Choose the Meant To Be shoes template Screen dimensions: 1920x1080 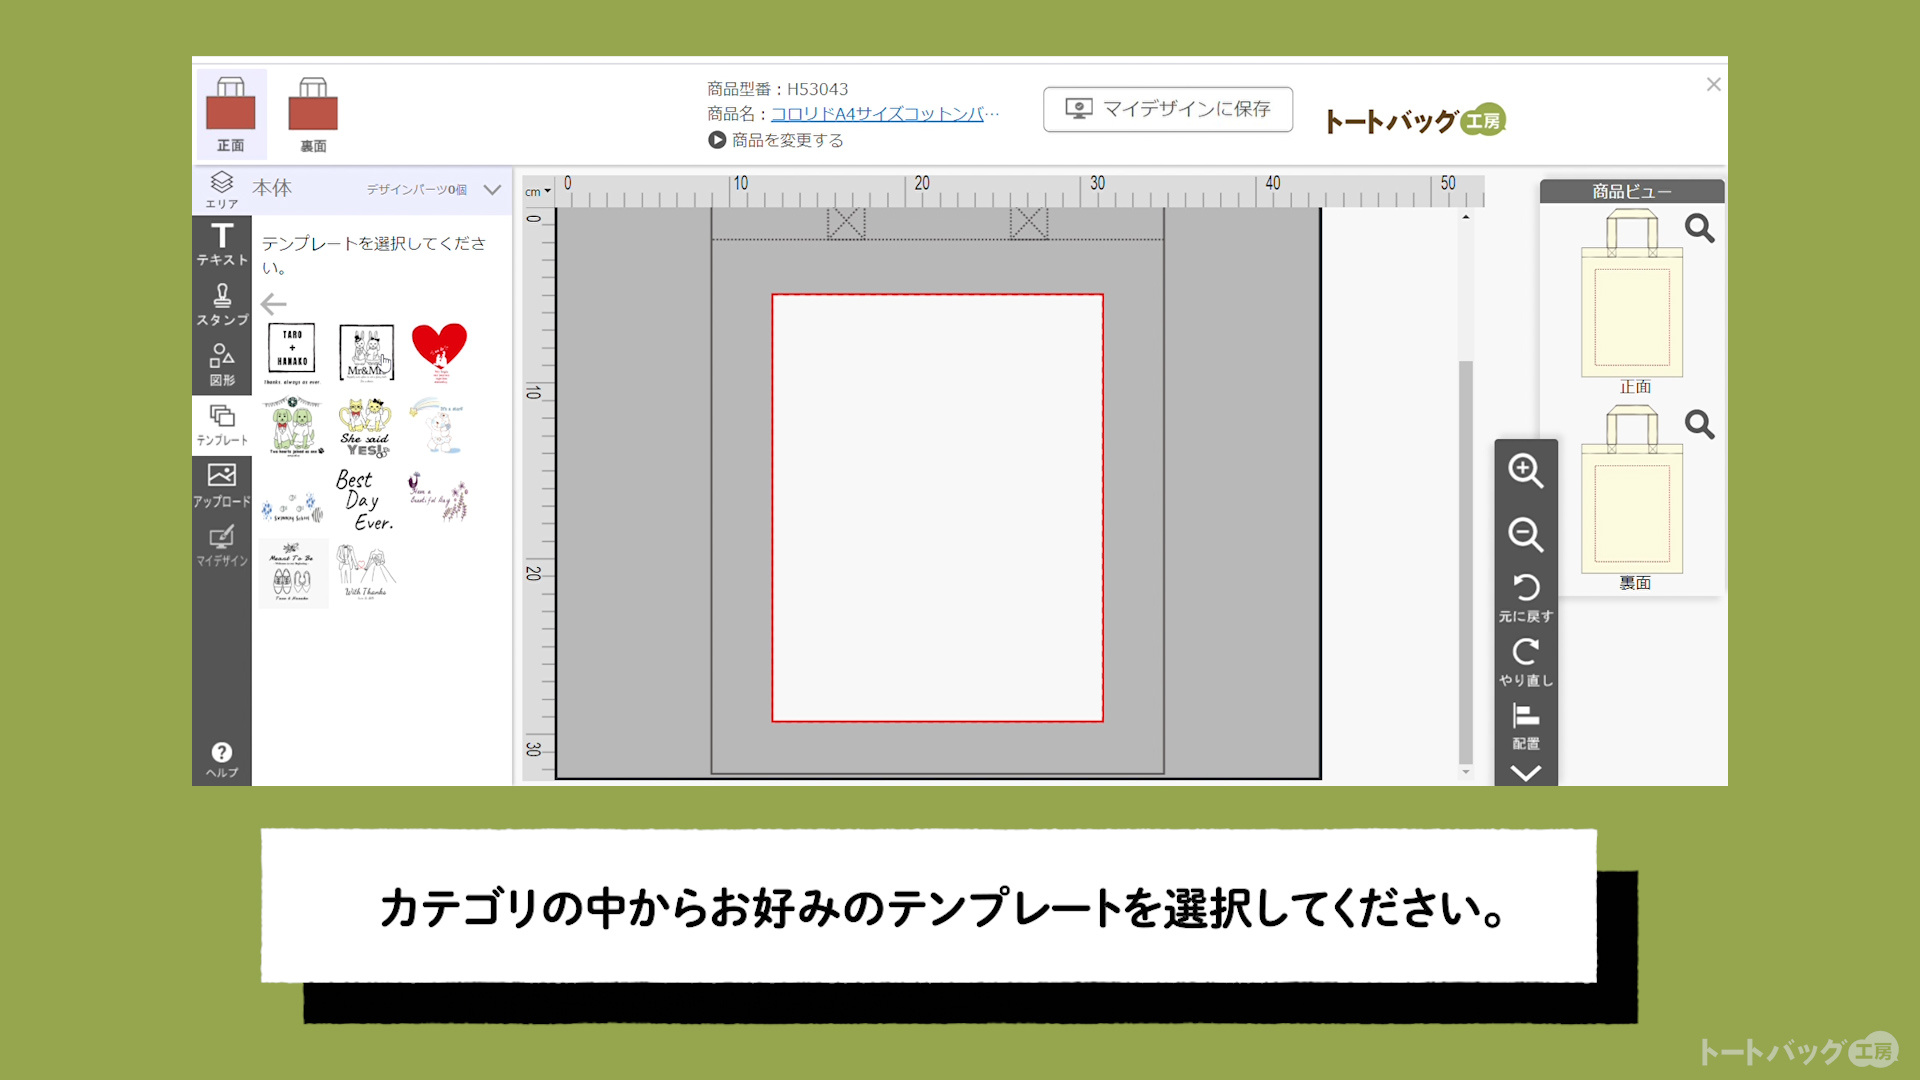(292, 572)
